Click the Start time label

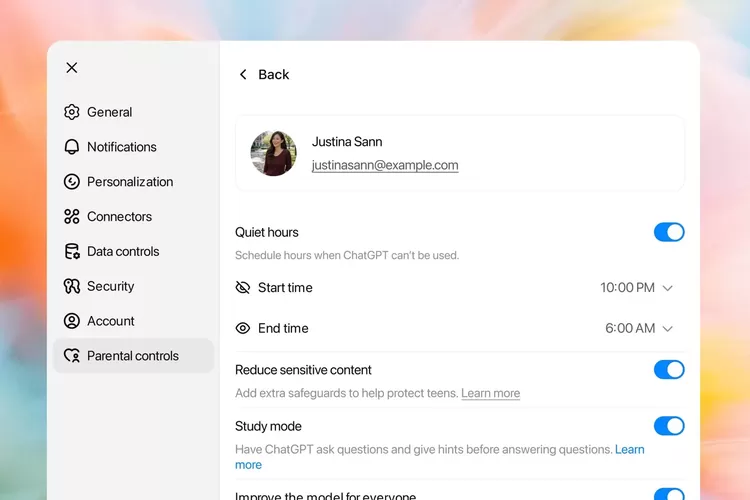pyautogui.click(x=285, y=288)
